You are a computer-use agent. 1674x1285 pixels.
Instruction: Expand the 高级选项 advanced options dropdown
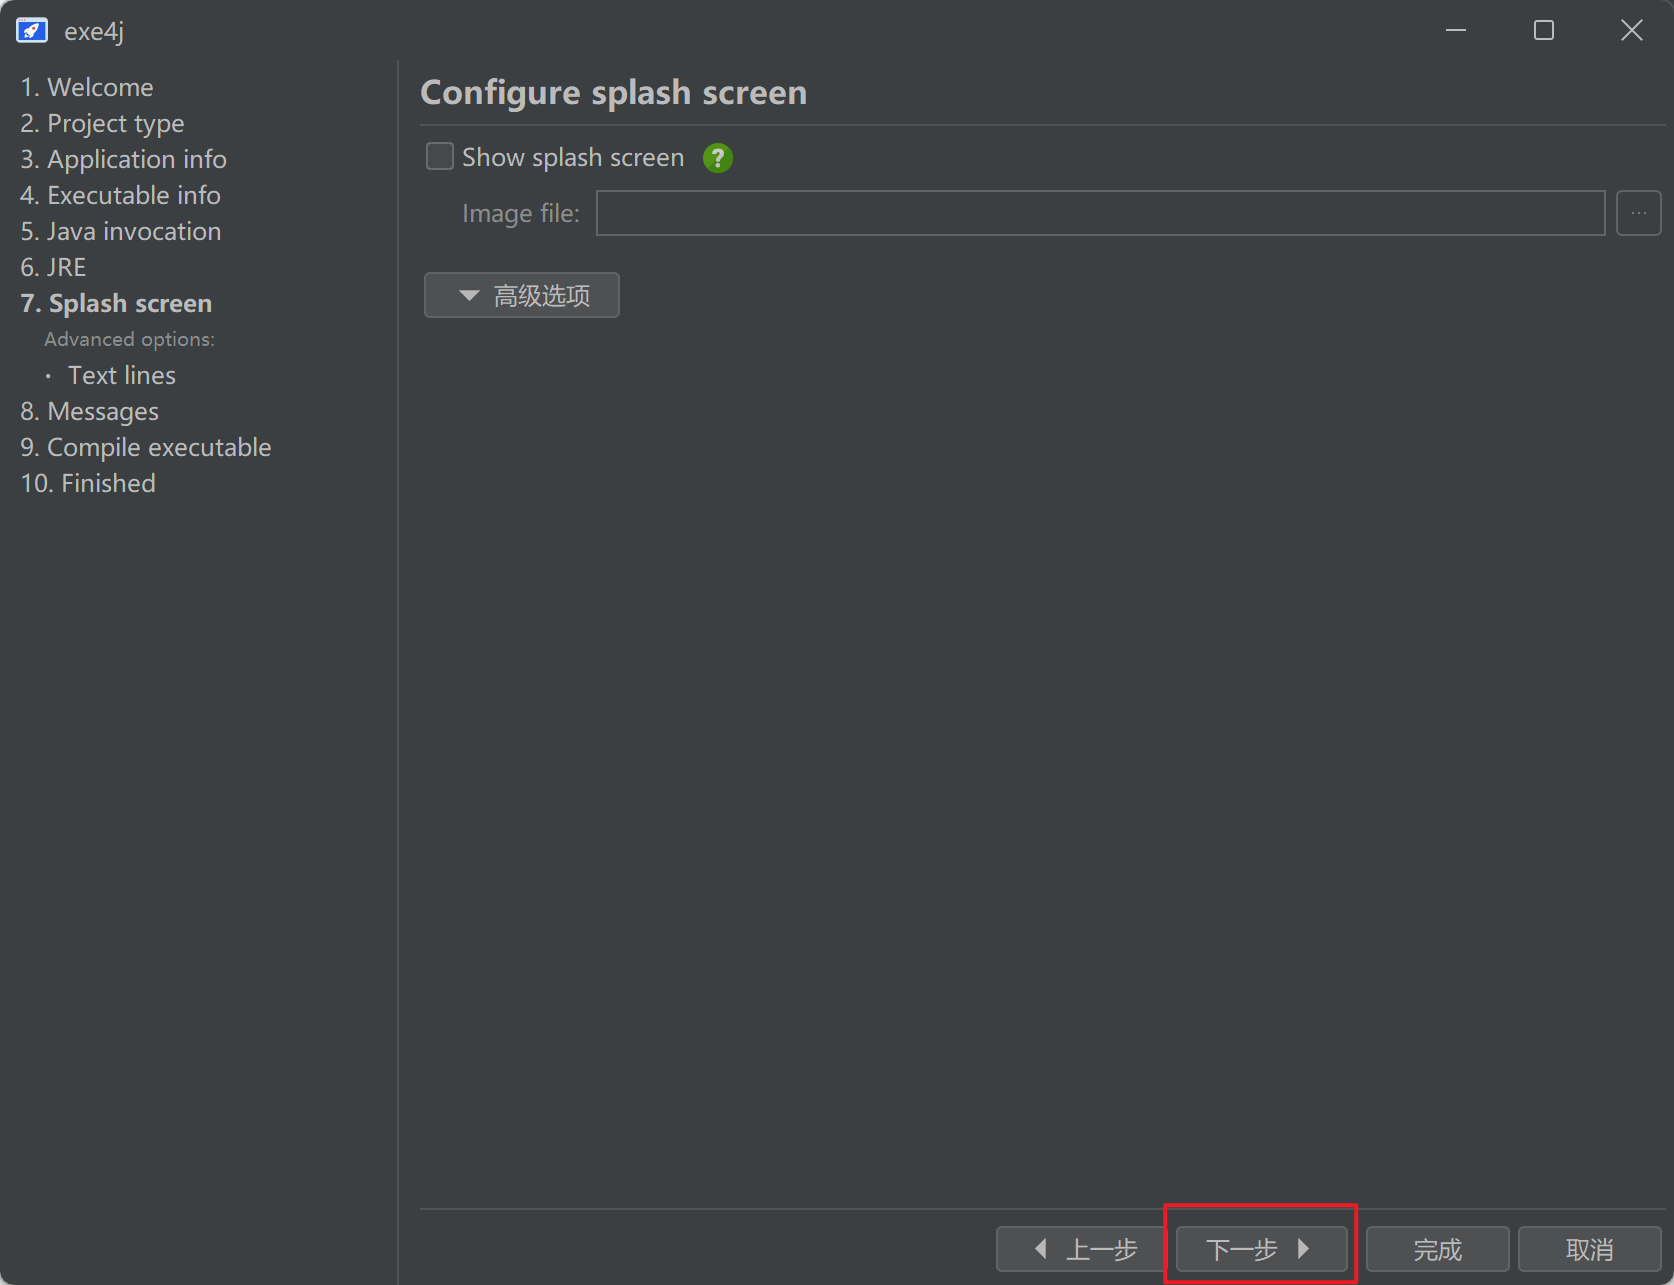pos(521,295)
